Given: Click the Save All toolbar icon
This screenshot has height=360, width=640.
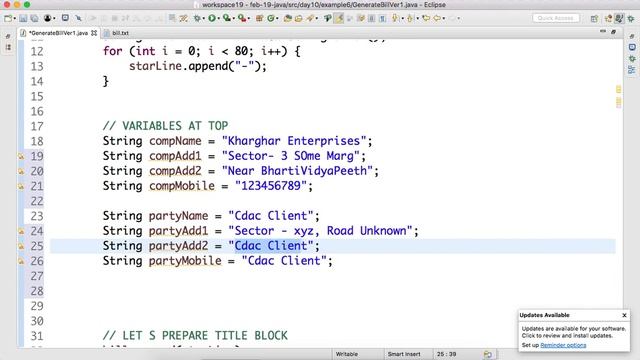Looking at the screenshot, I should pyautogui.click(x=35, y=18).
